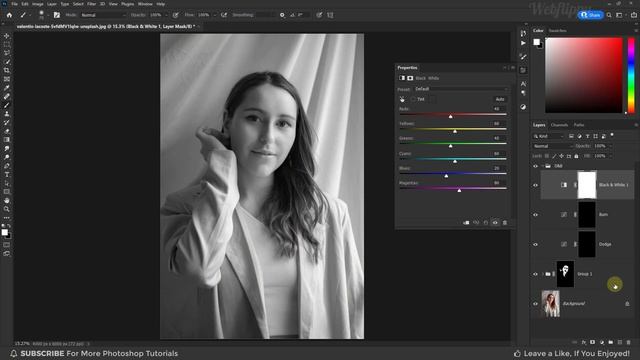Open the Preset dropdown in Properties
The width and height of the screenshot is (640, 360).
[x=461, y=89]
